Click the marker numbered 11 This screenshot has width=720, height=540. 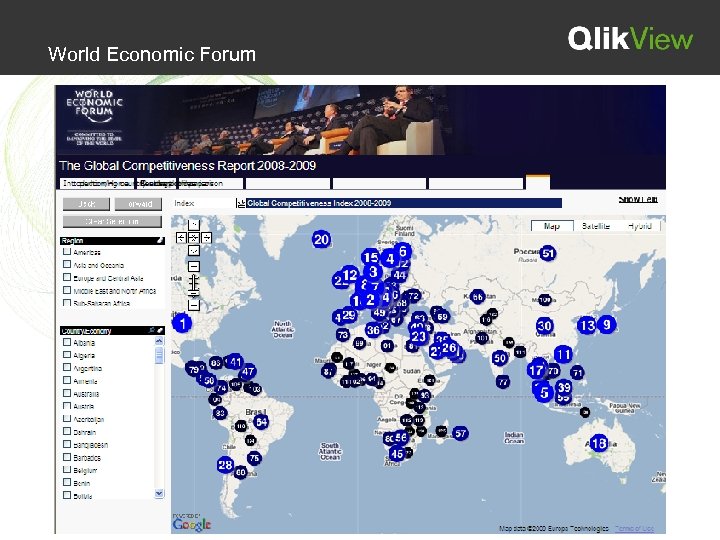pos(563,354)
